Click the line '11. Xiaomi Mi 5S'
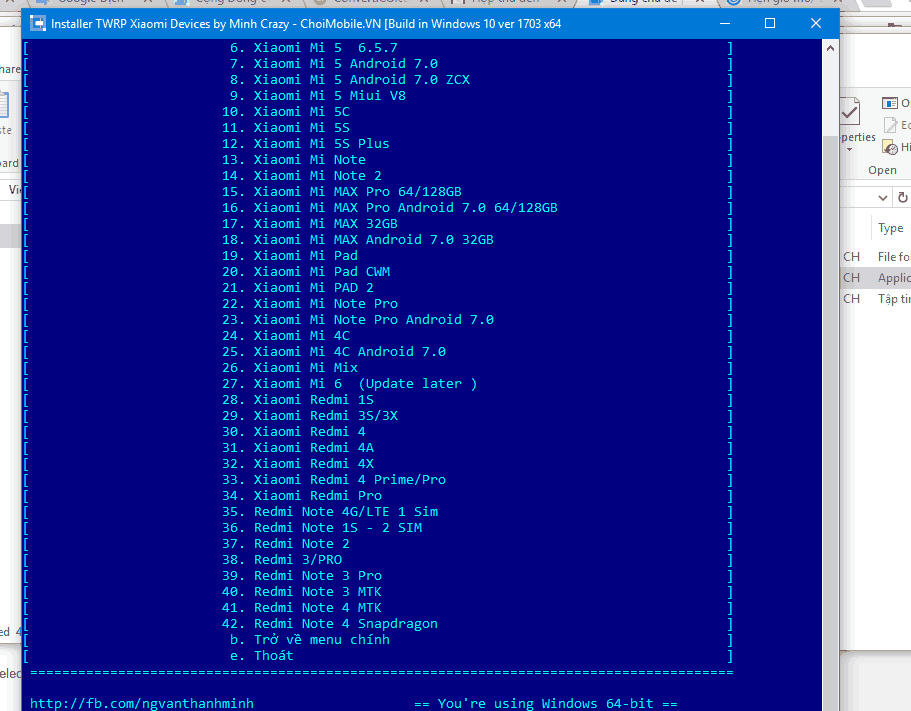The width and height of the screenshot is (911, 711). [x=286, y=128]
